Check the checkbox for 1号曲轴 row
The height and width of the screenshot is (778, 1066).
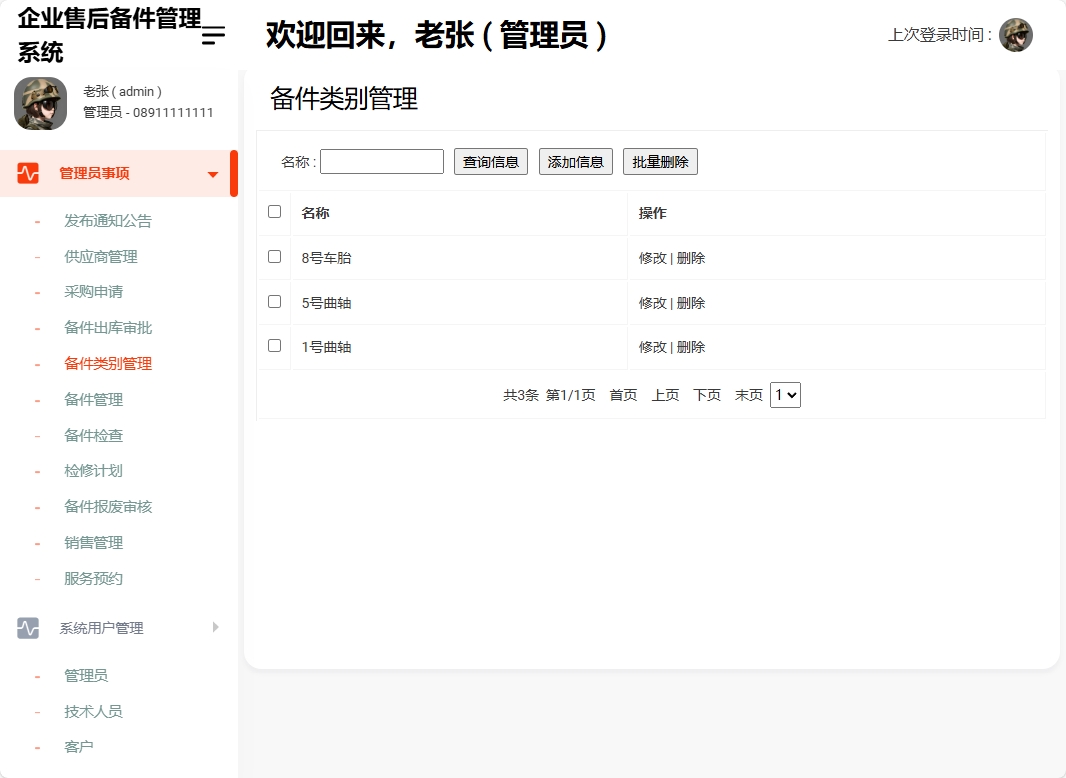(x=273, y=347)
